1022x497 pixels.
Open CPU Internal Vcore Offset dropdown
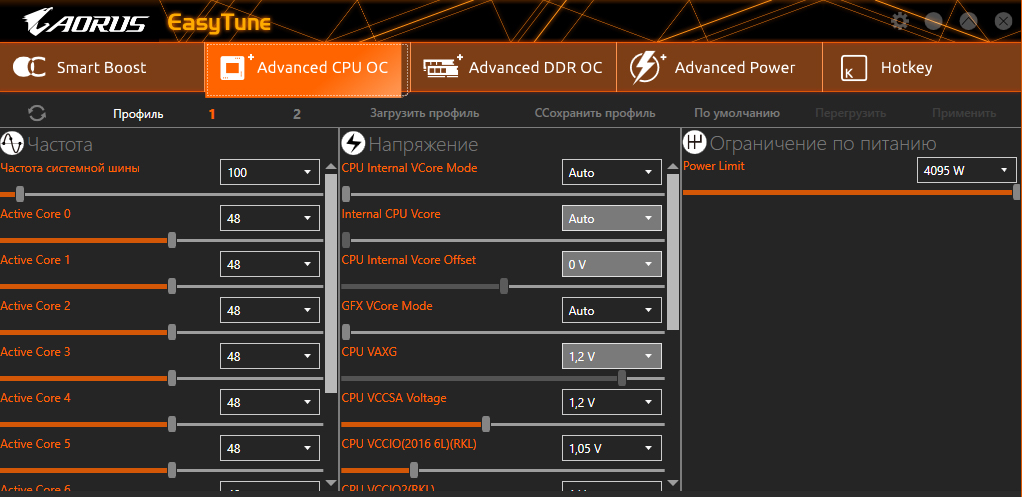coord(611,264)
